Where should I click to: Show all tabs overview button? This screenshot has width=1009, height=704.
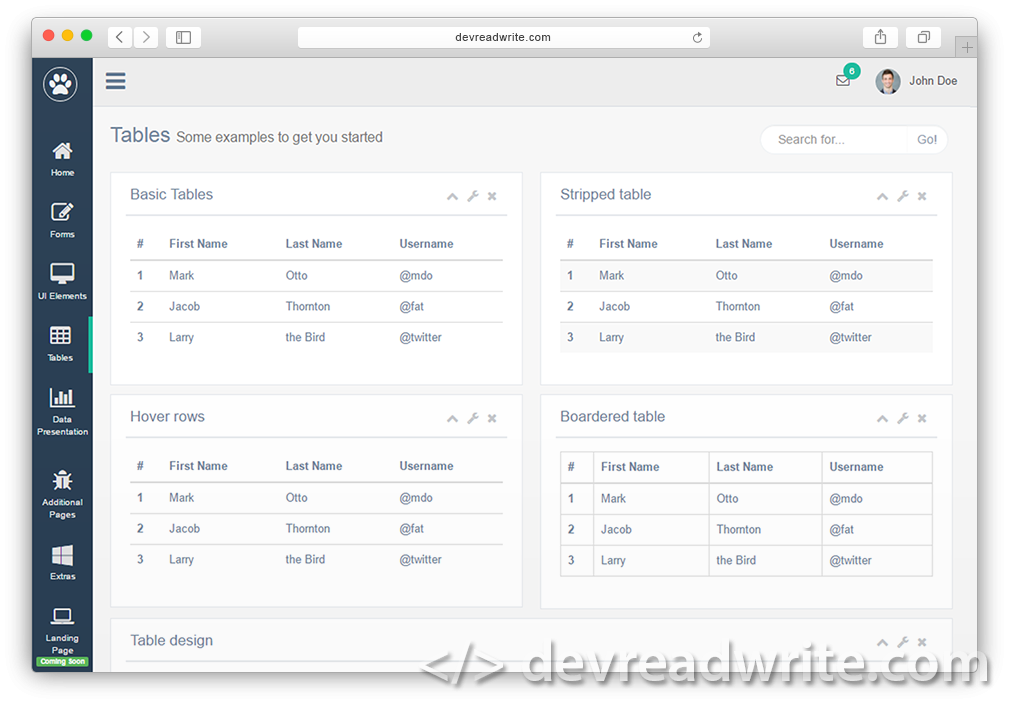923,37
